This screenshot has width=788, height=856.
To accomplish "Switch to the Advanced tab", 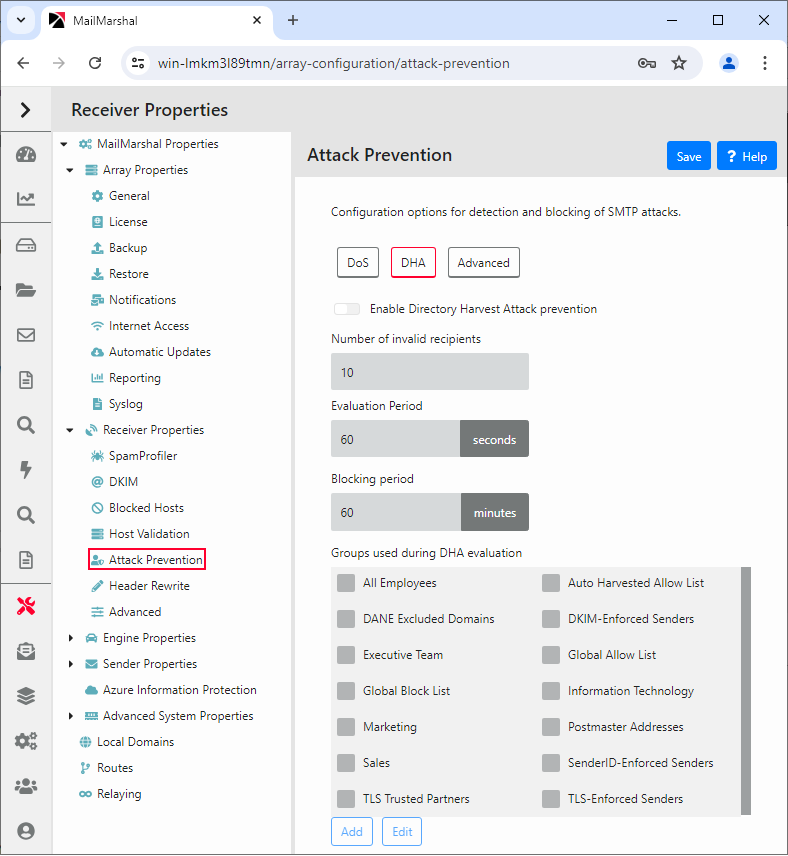I will (483, 263).
